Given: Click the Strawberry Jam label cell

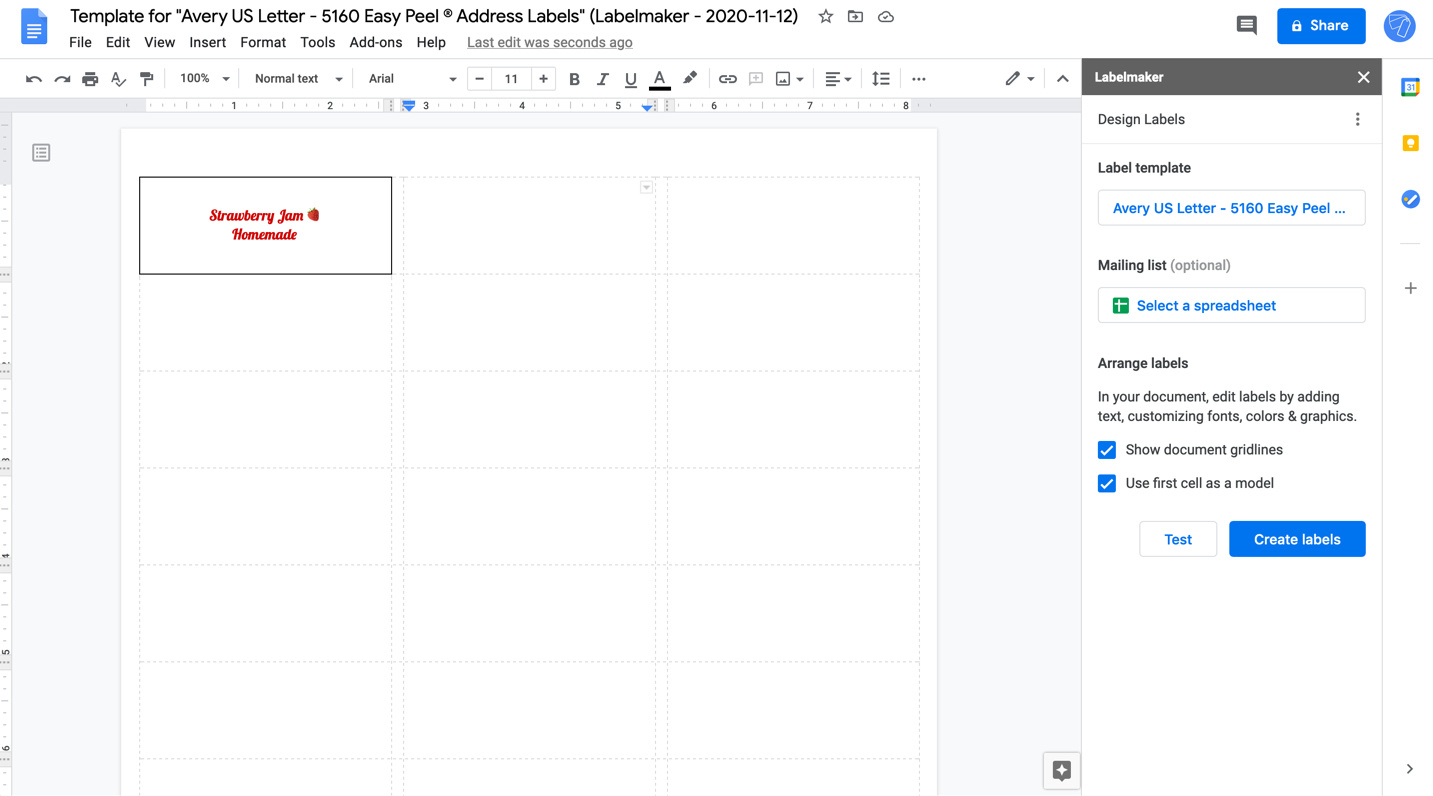Looking at the screenshot, I should tap(265, 225).
